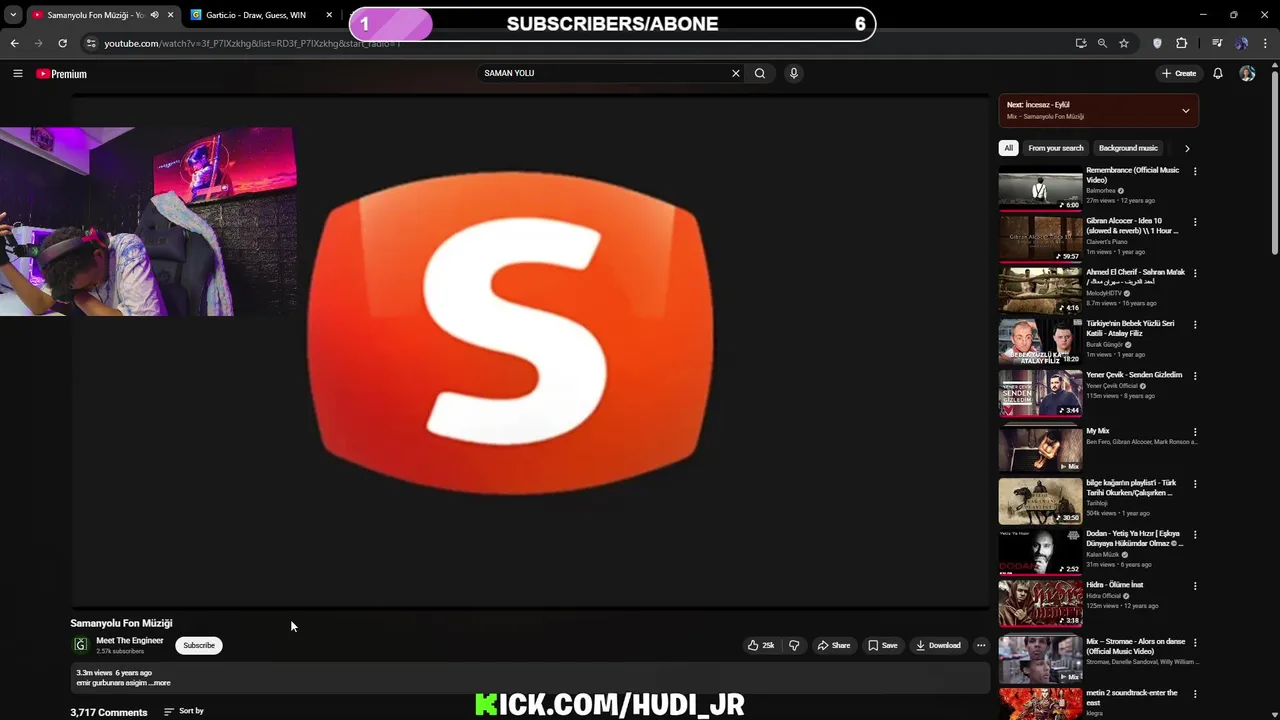
Task: Open options for My Mix row
Action: coord(1195,432)
